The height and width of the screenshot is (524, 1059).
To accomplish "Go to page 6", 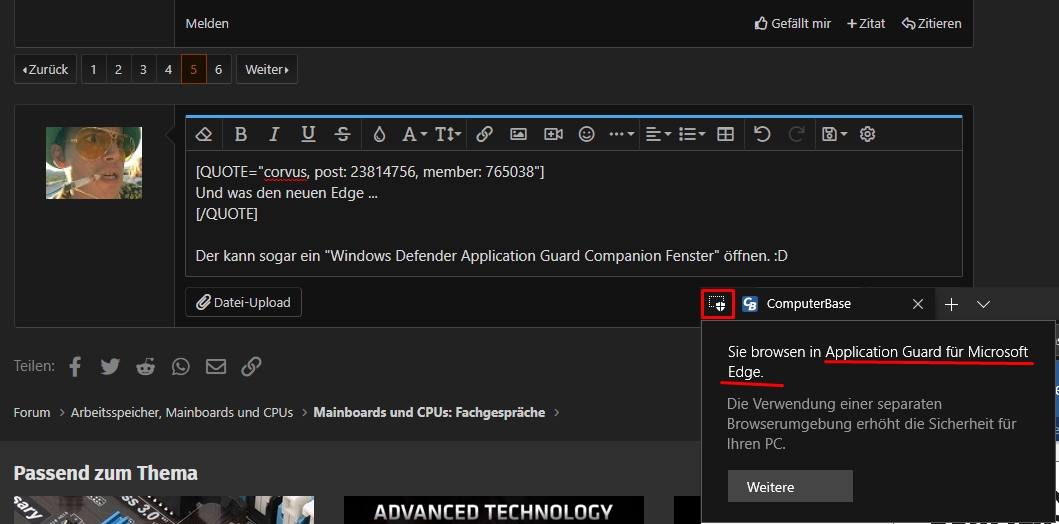I will tap(218, 69).
